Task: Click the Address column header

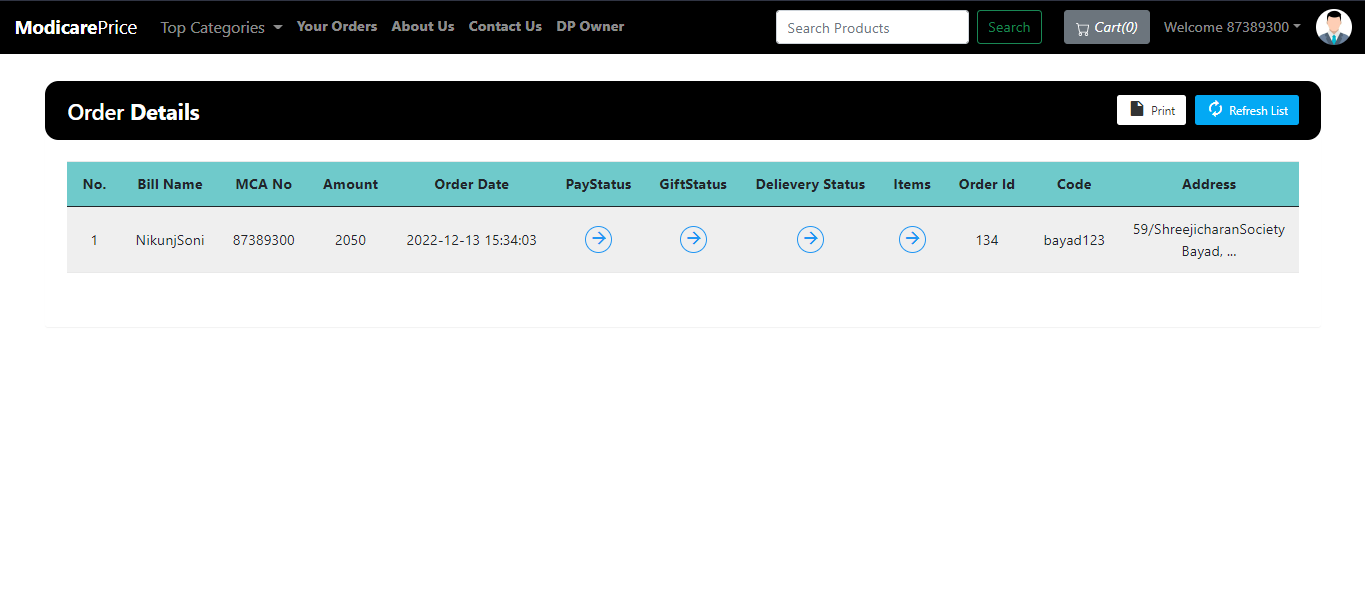Action: point(1209,184)
